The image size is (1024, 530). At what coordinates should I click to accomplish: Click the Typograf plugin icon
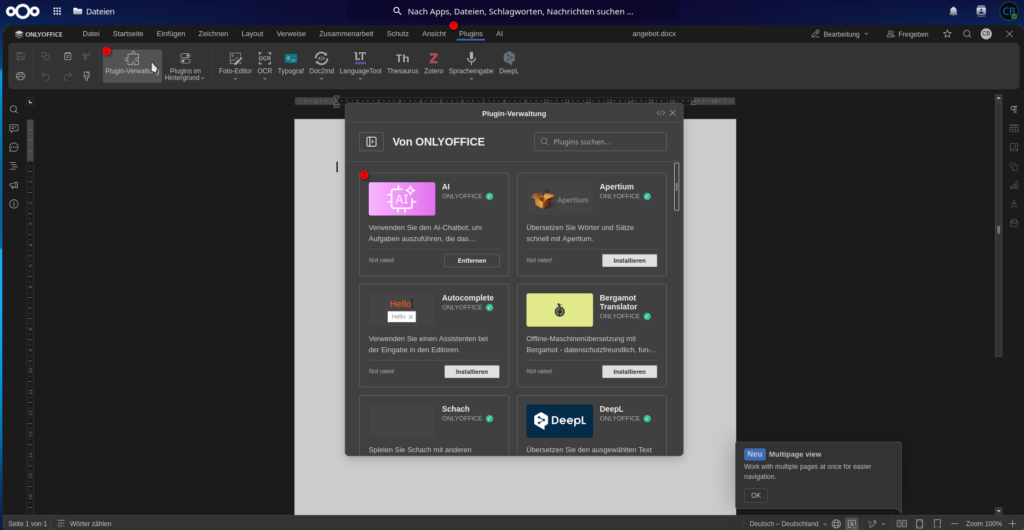tap(291, 59)
